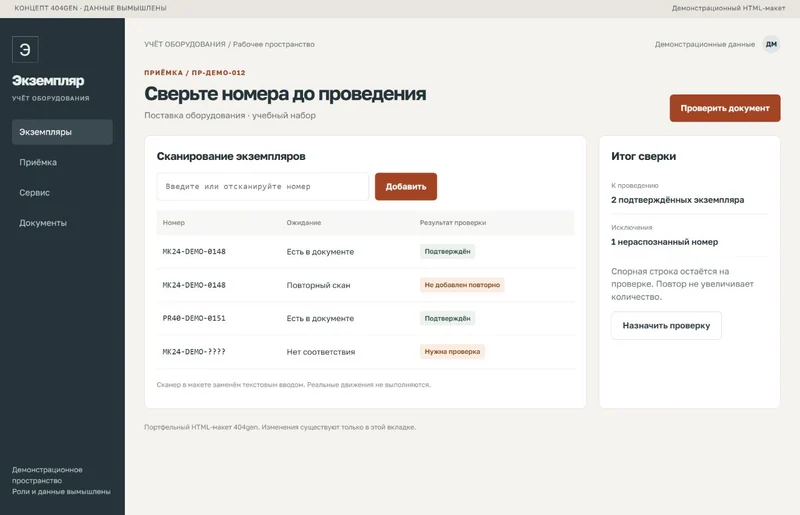Click the Проверить документ button
Screen dimensions: 800x515
724,108
